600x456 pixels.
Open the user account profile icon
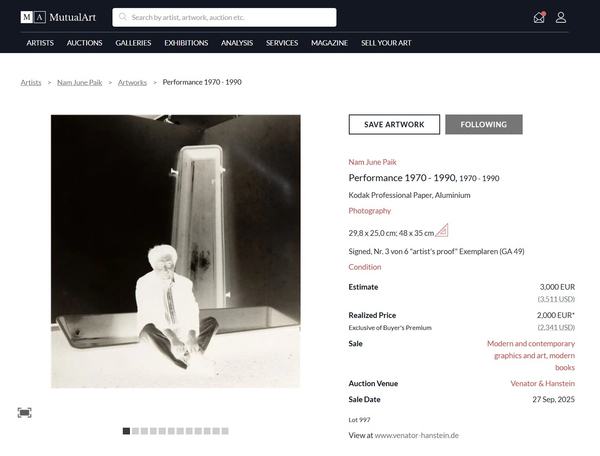click(561, 17)
